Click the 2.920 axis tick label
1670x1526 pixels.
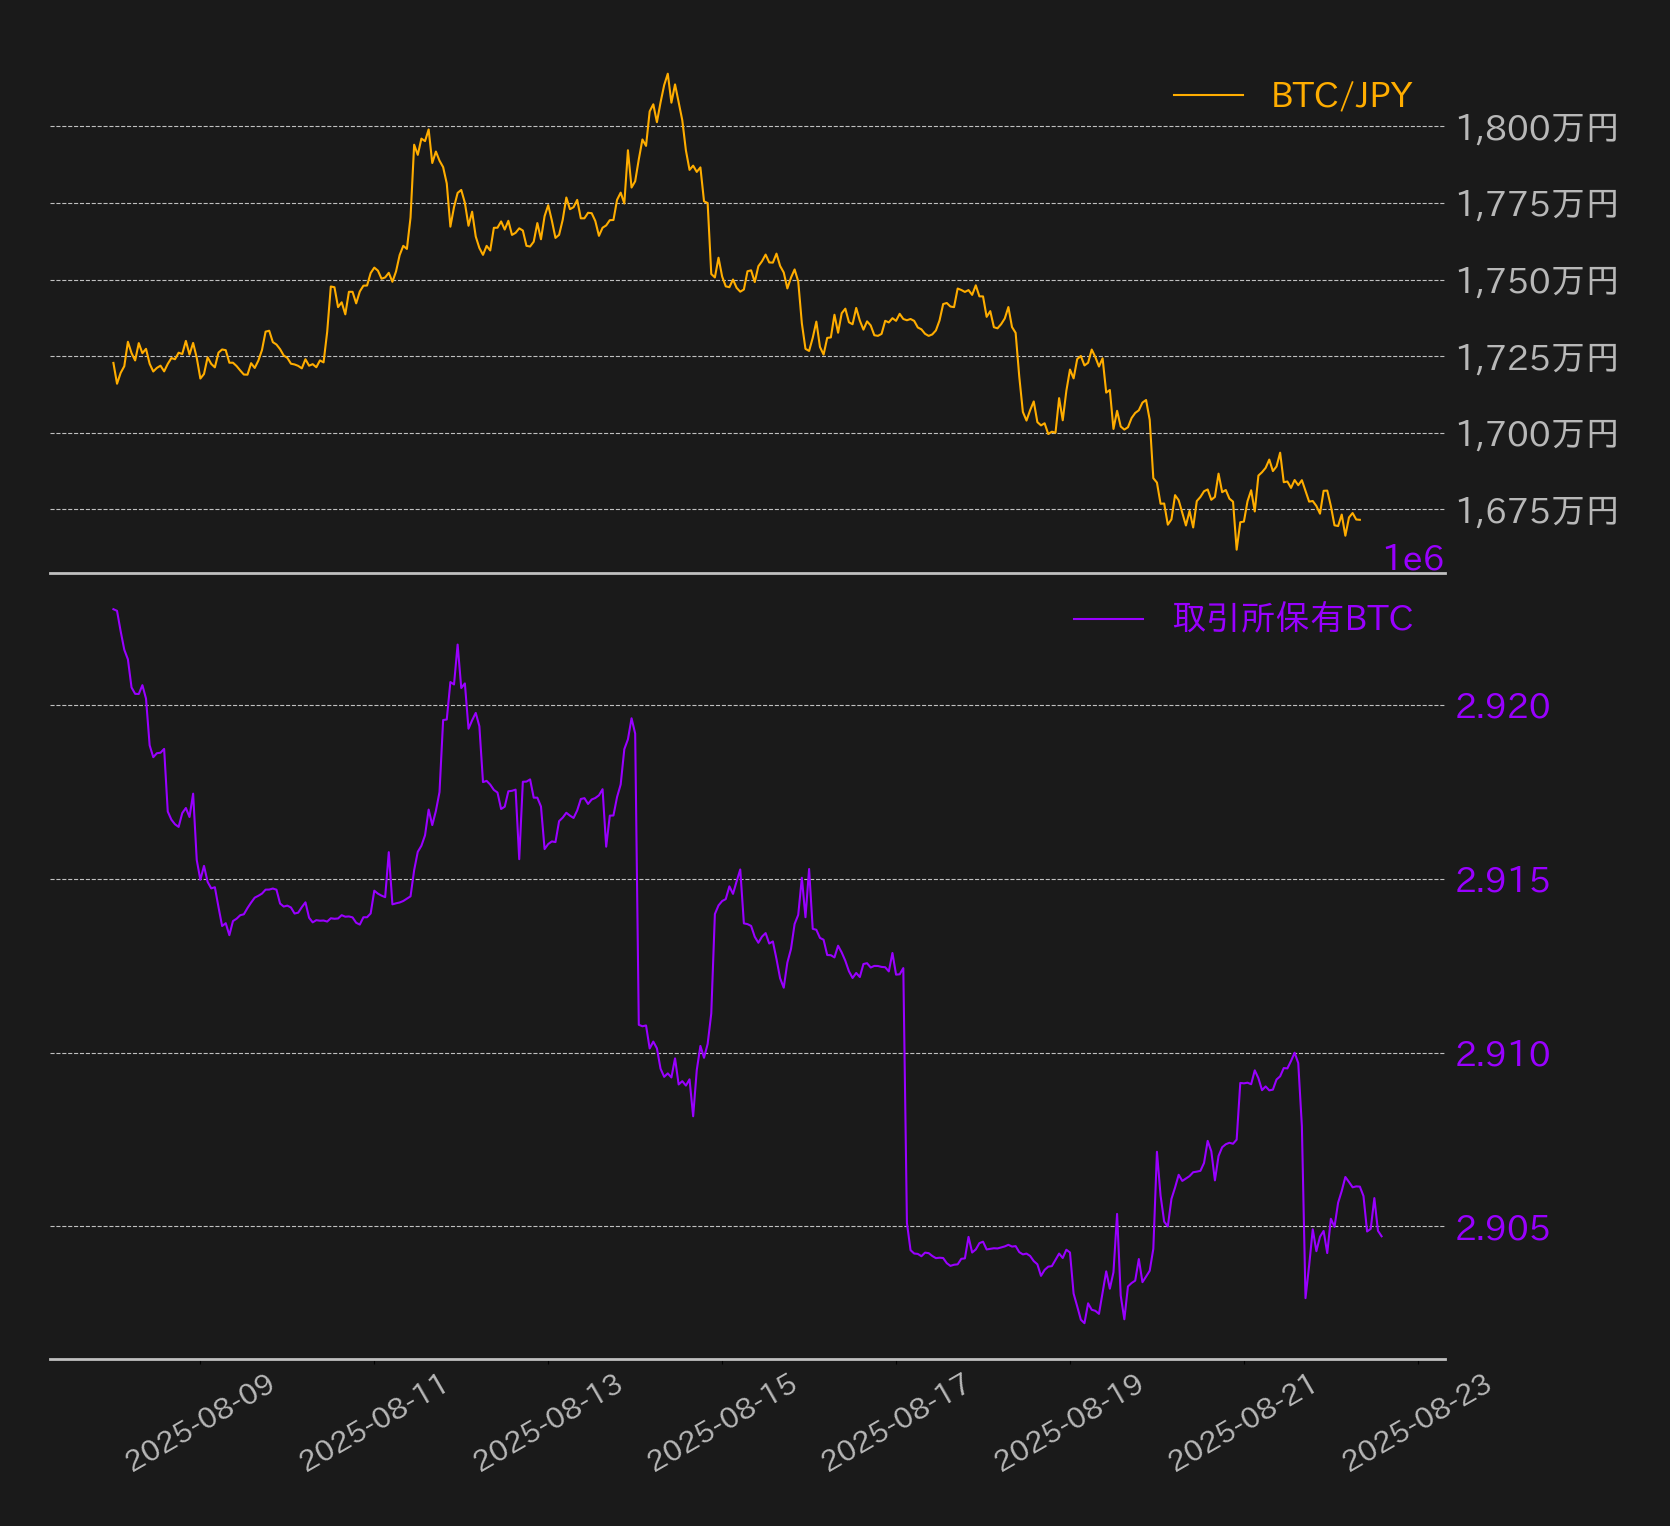pyautogui.click(x=1503, y=706)
